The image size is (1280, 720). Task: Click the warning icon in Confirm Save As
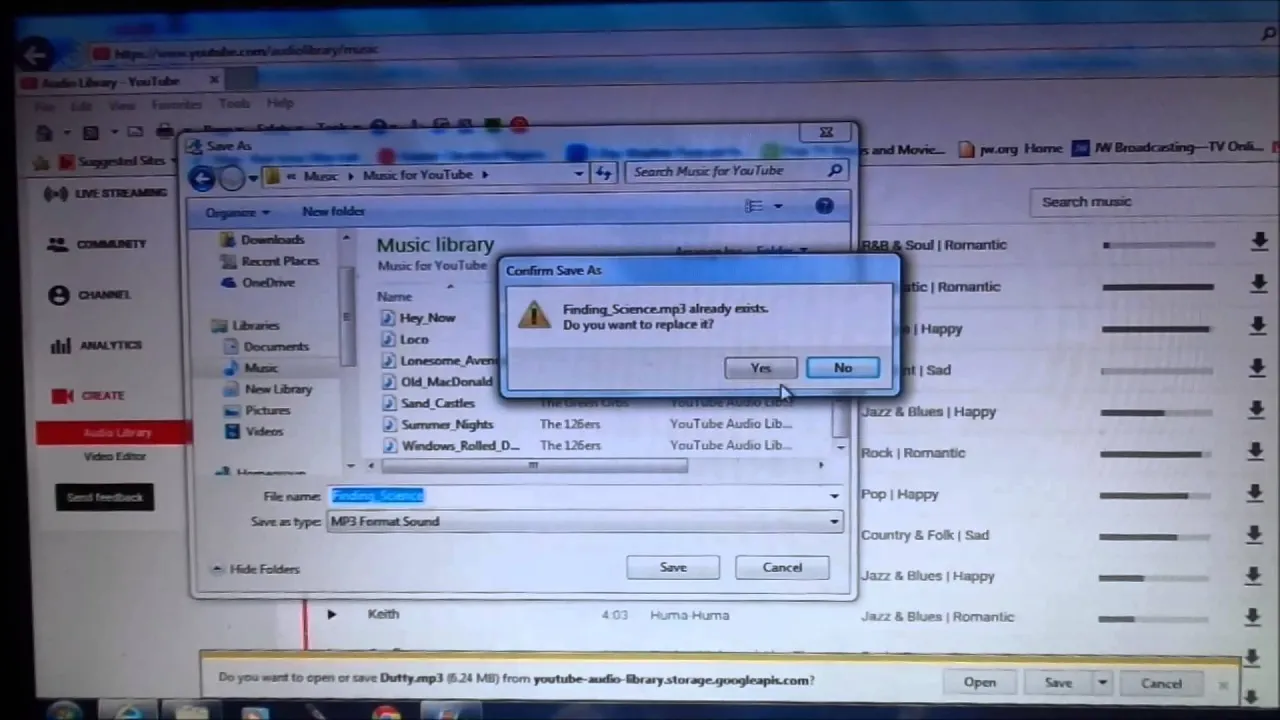coord(534,316)
